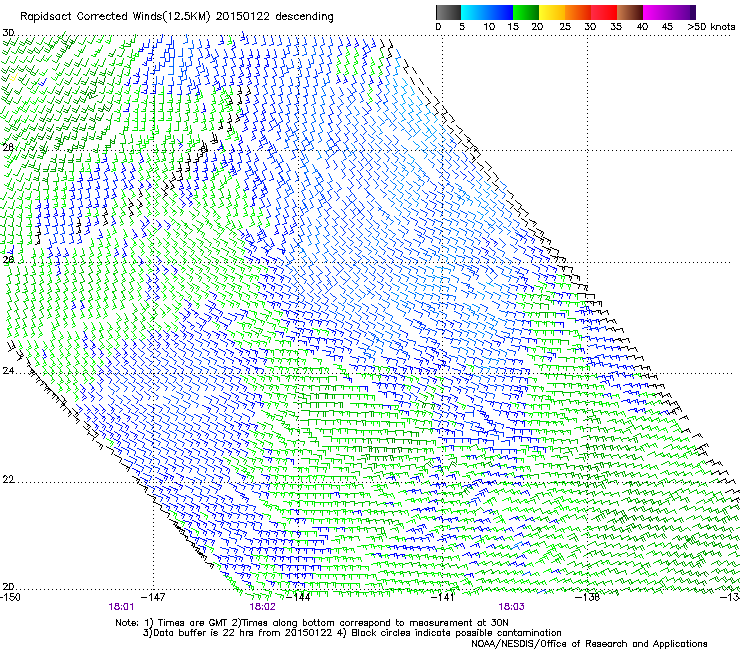Viewport: 740px width, 650px height.
Task: Click the purple time stamp '18:02'
Action: [x=262, y=607]
